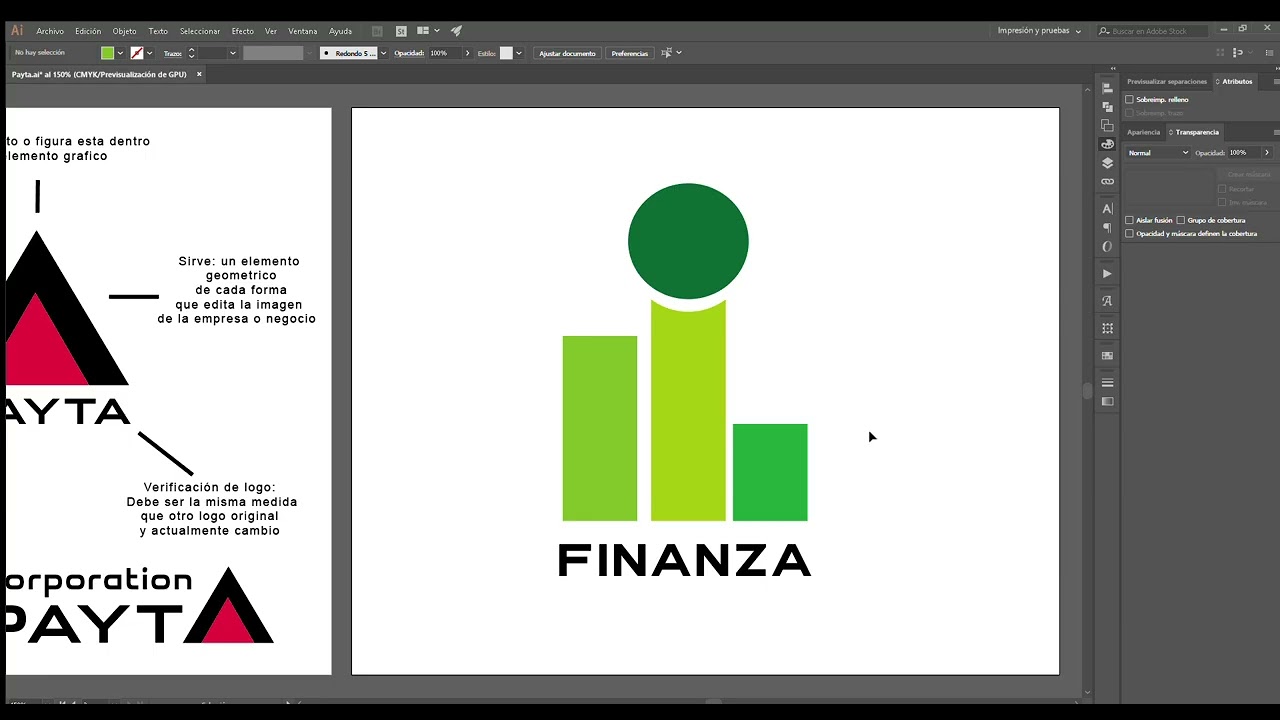Open the Estilo graphic style dropdown
Viewport: 1280px width, 720px height.
(x=518, y=53)
